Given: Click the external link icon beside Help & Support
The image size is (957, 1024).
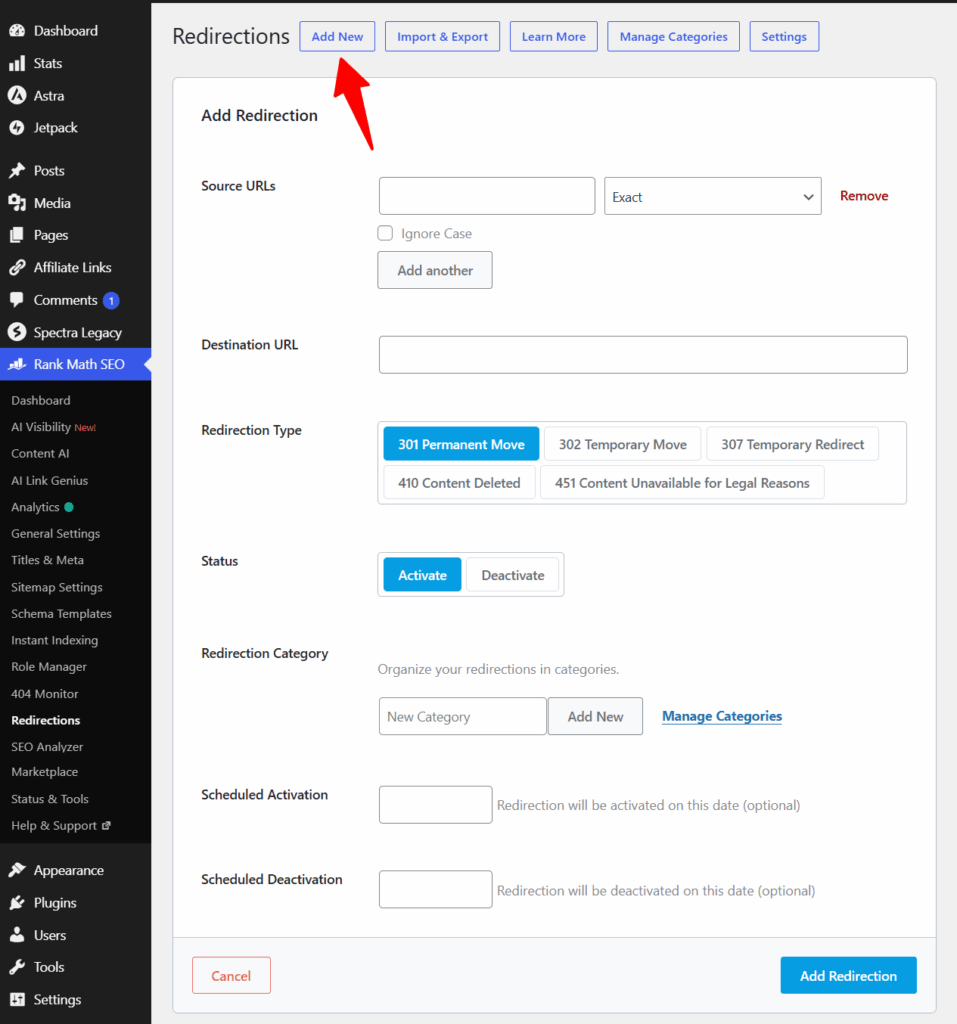Looking at the screenshot, I should (106, 825).
